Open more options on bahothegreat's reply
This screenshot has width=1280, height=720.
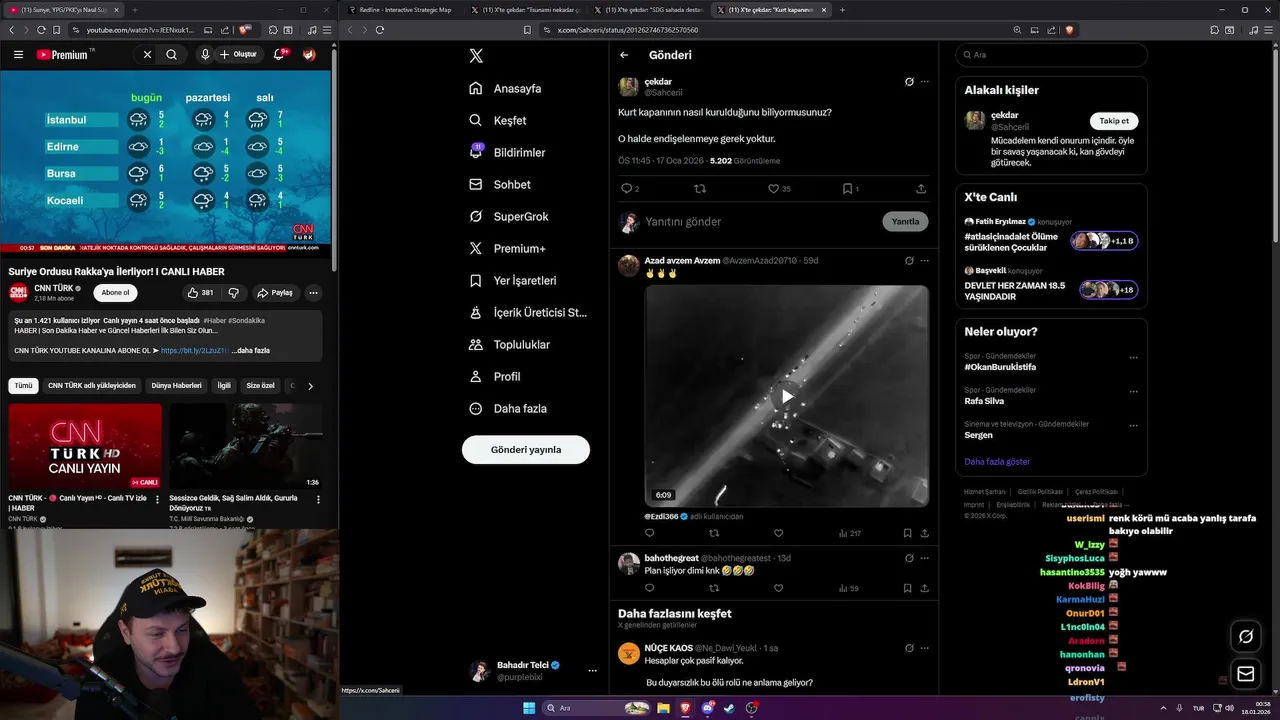point(925,558)
